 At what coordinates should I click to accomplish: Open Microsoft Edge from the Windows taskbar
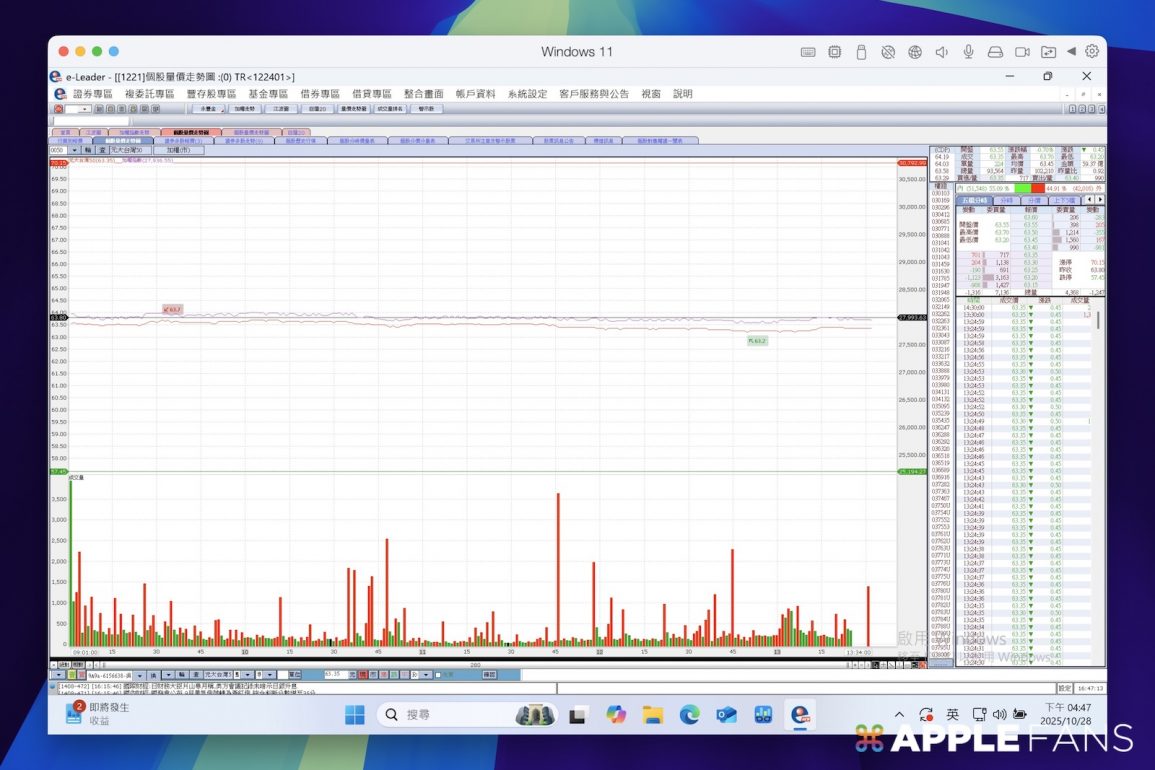coord(689,715)
